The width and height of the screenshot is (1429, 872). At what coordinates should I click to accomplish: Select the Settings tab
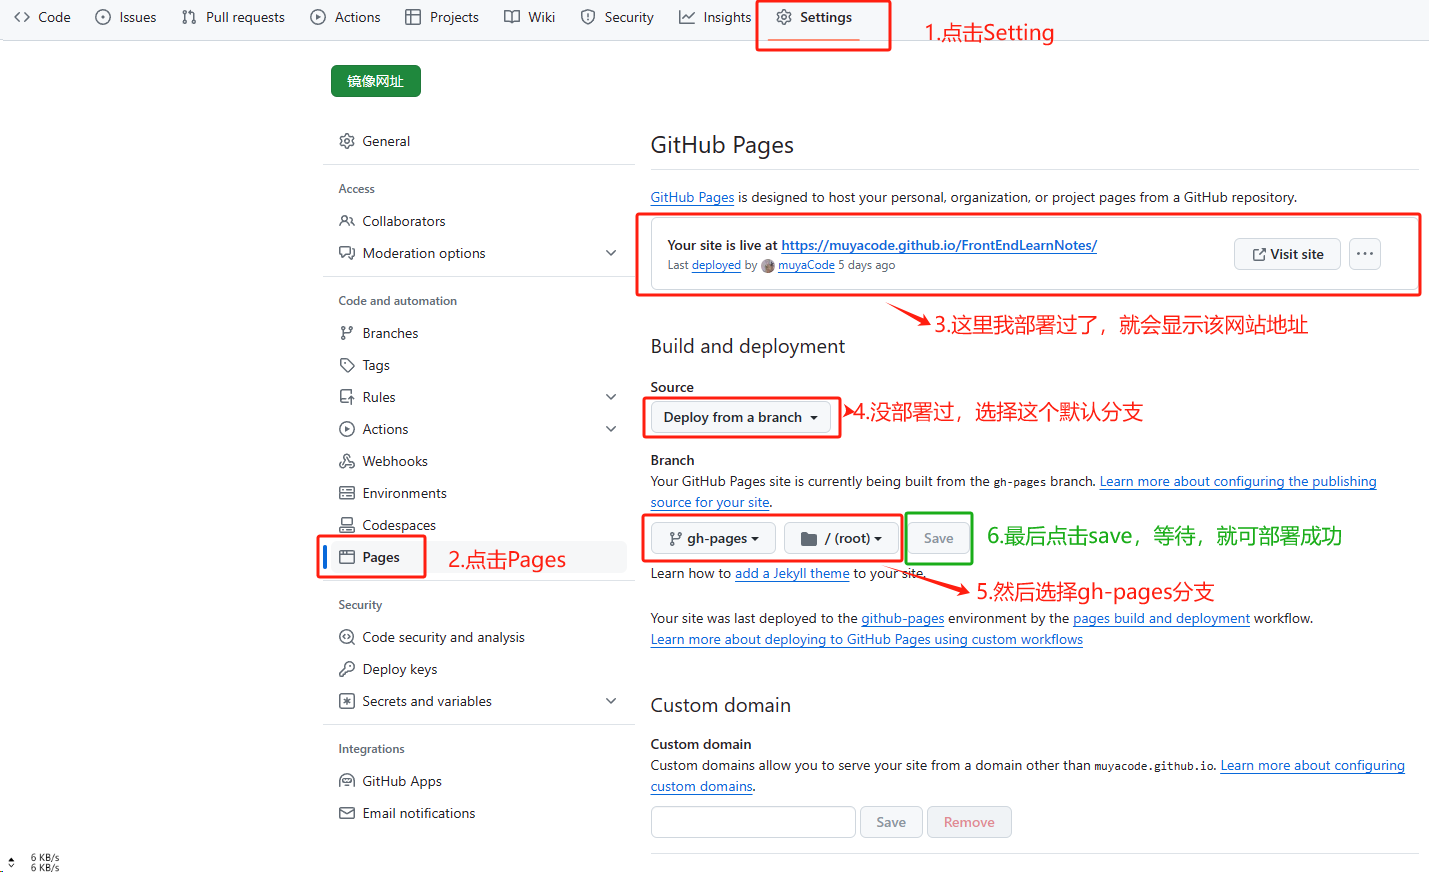[814, 17]
